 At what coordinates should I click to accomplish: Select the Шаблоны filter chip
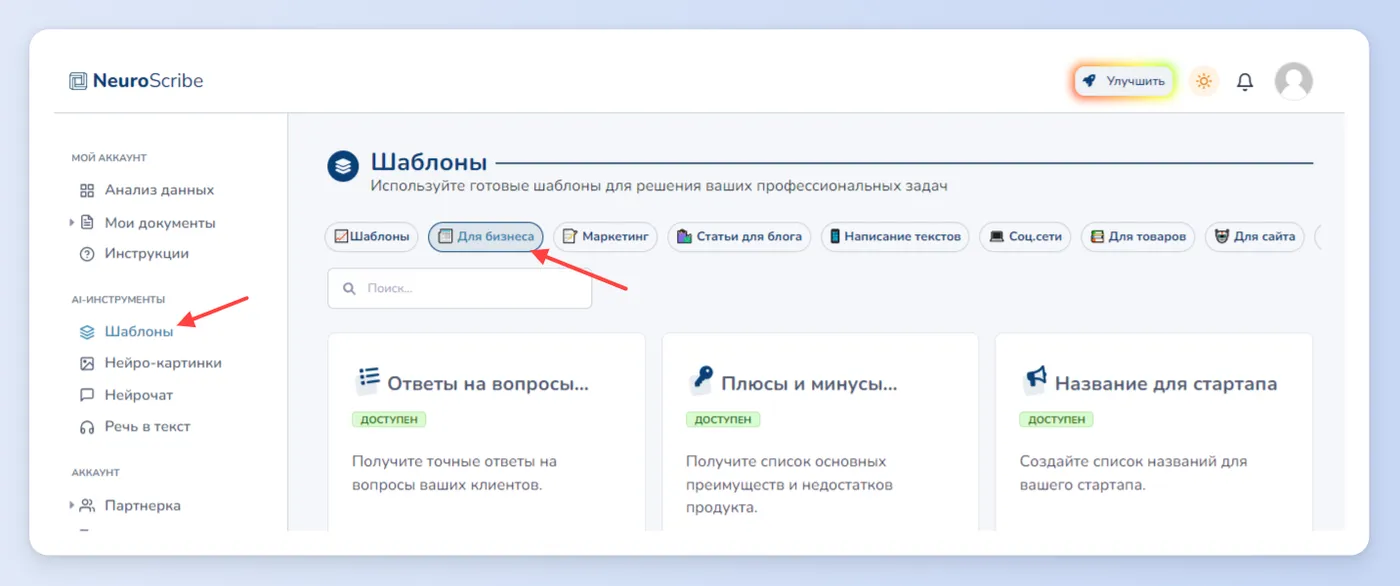point(372,237)
